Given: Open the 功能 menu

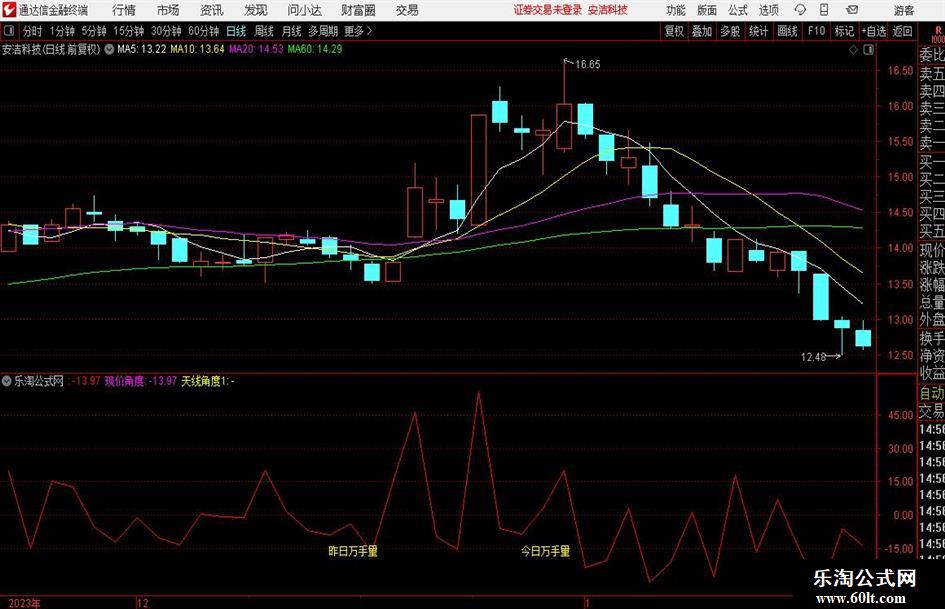Looking at the screenshot, I should [676, 10].
